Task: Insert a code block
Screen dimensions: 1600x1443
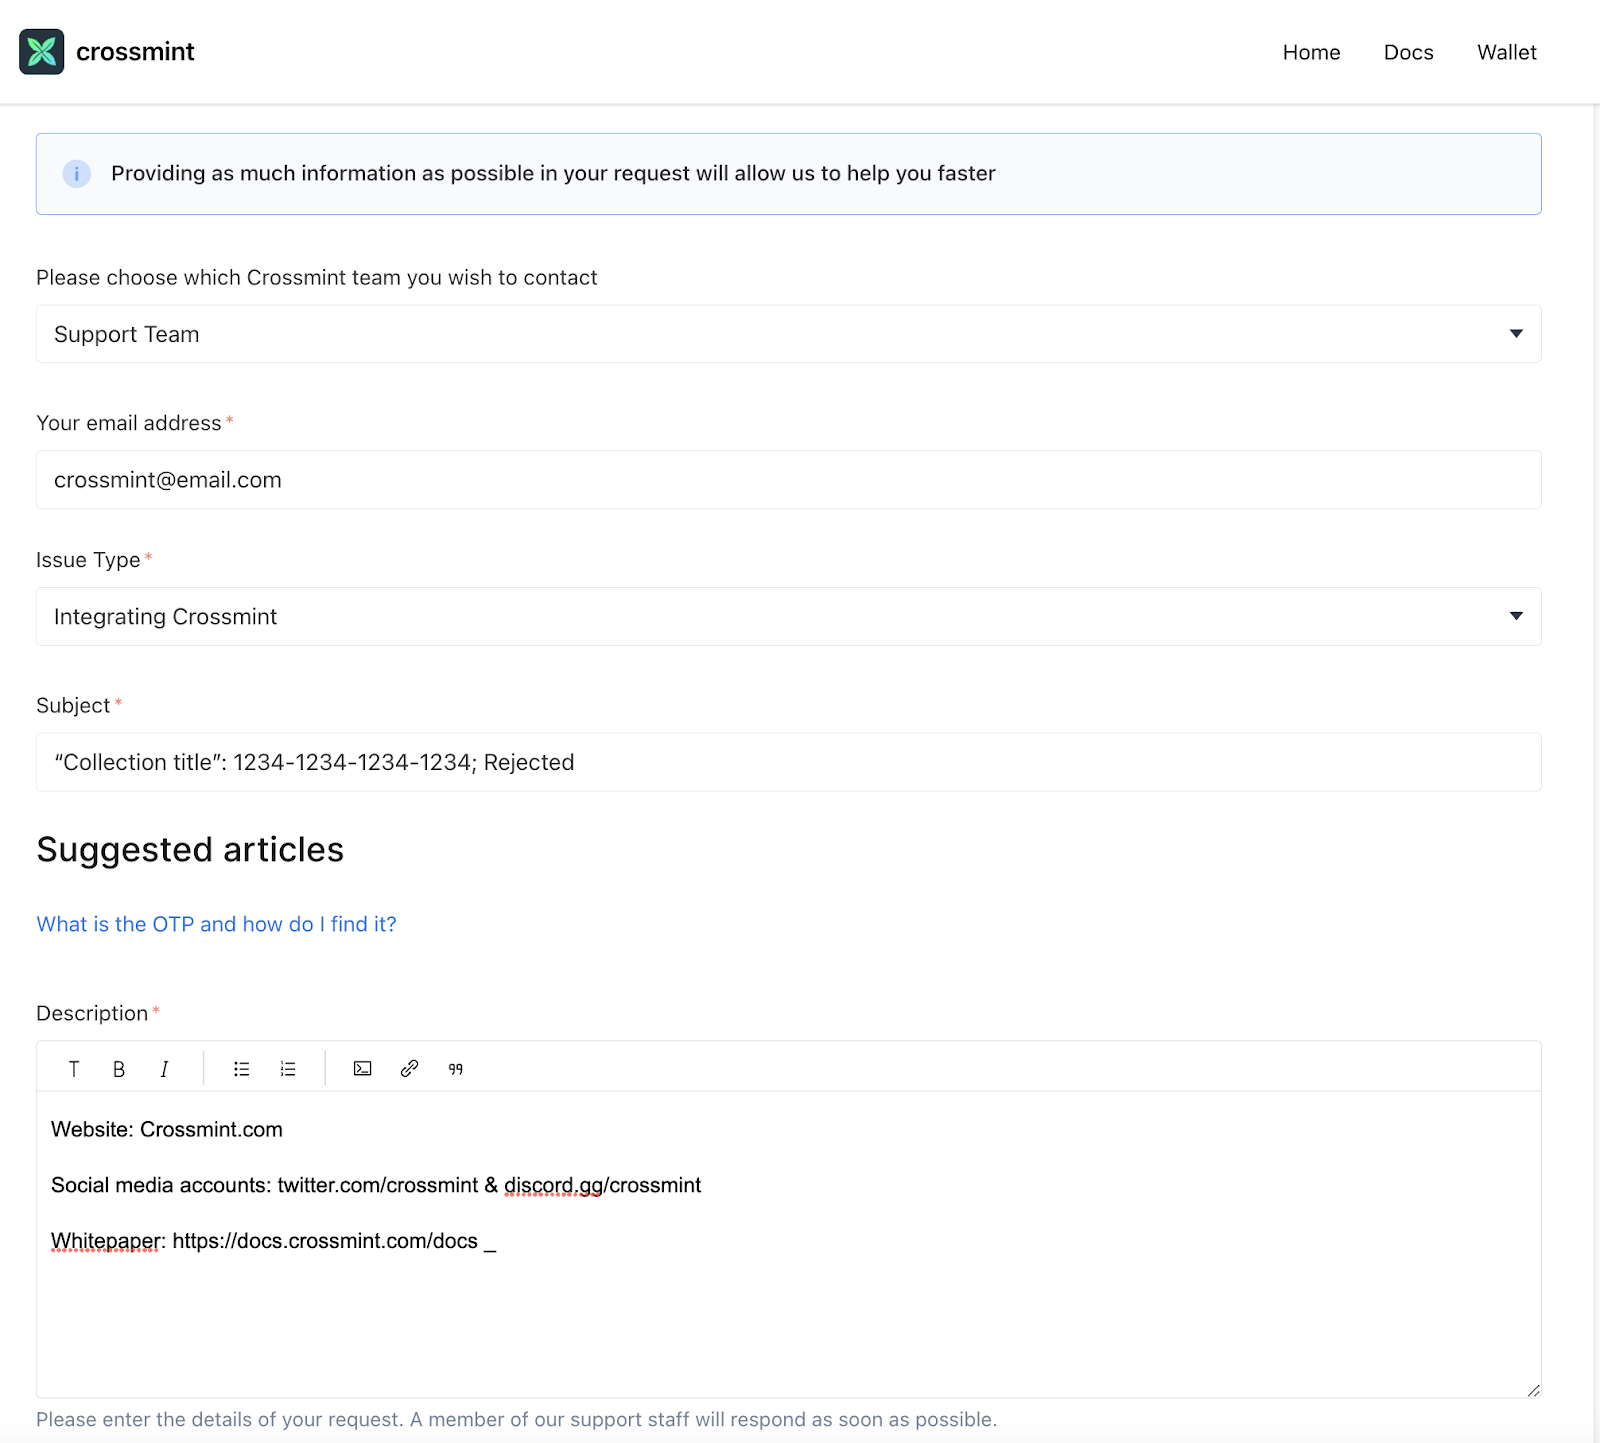Action: point(363,1069)
